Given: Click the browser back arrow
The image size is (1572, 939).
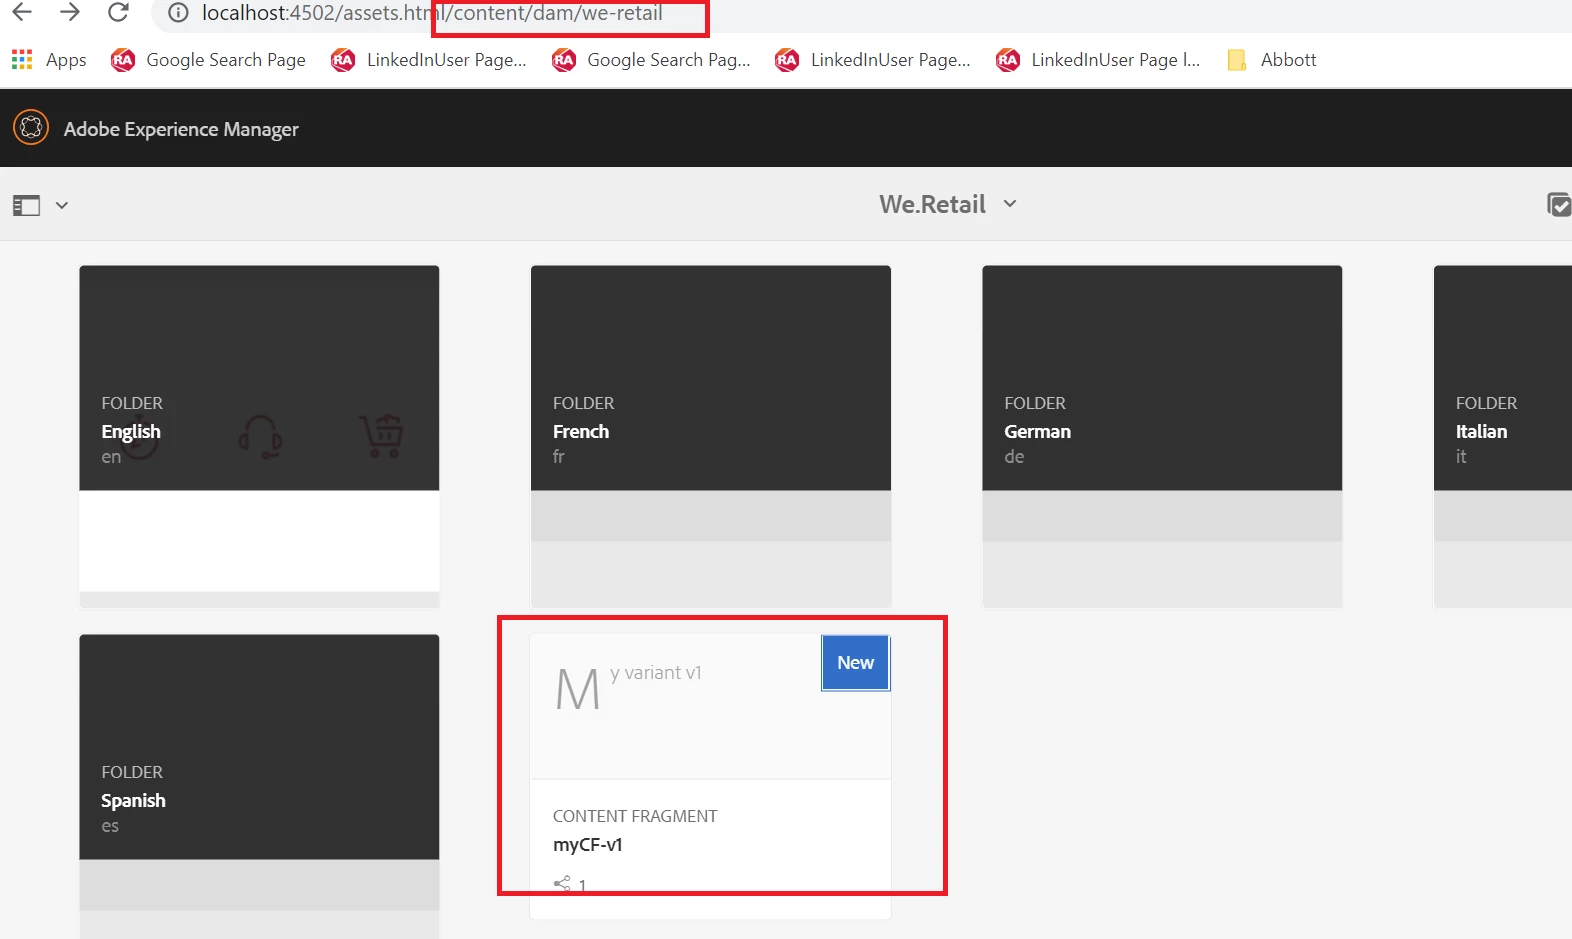Looking at the screenshot, I should pos(22,12).
